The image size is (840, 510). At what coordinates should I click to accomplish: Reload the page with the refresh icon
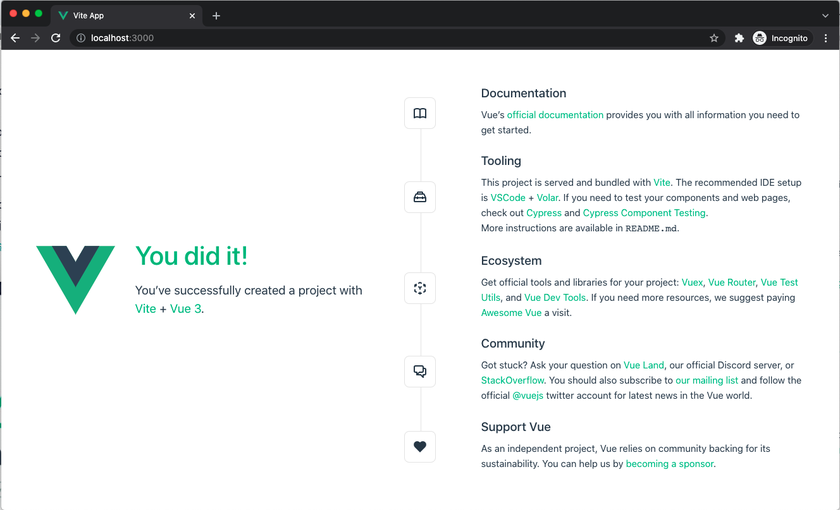click(x=56, y=38)
